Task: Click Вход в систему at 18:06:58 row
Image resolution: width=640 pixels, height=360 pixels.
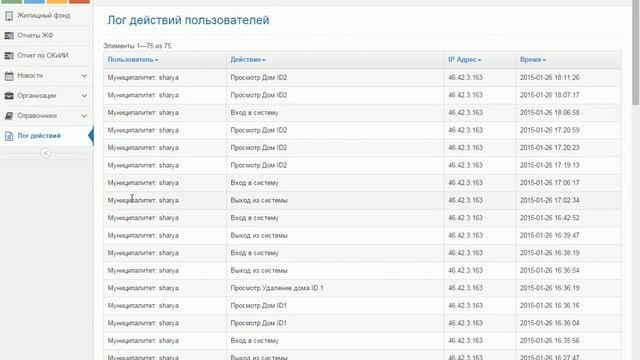Action: point(254,113)
